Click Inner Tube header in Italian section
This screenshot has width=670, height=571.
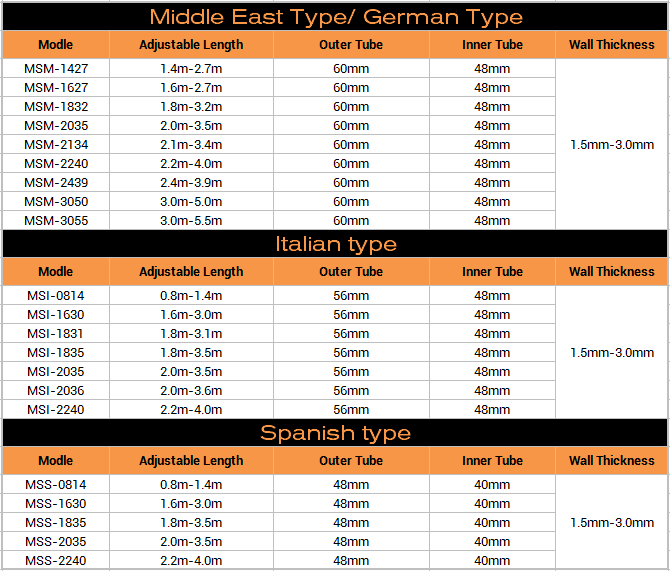click(x=492, y=272)
